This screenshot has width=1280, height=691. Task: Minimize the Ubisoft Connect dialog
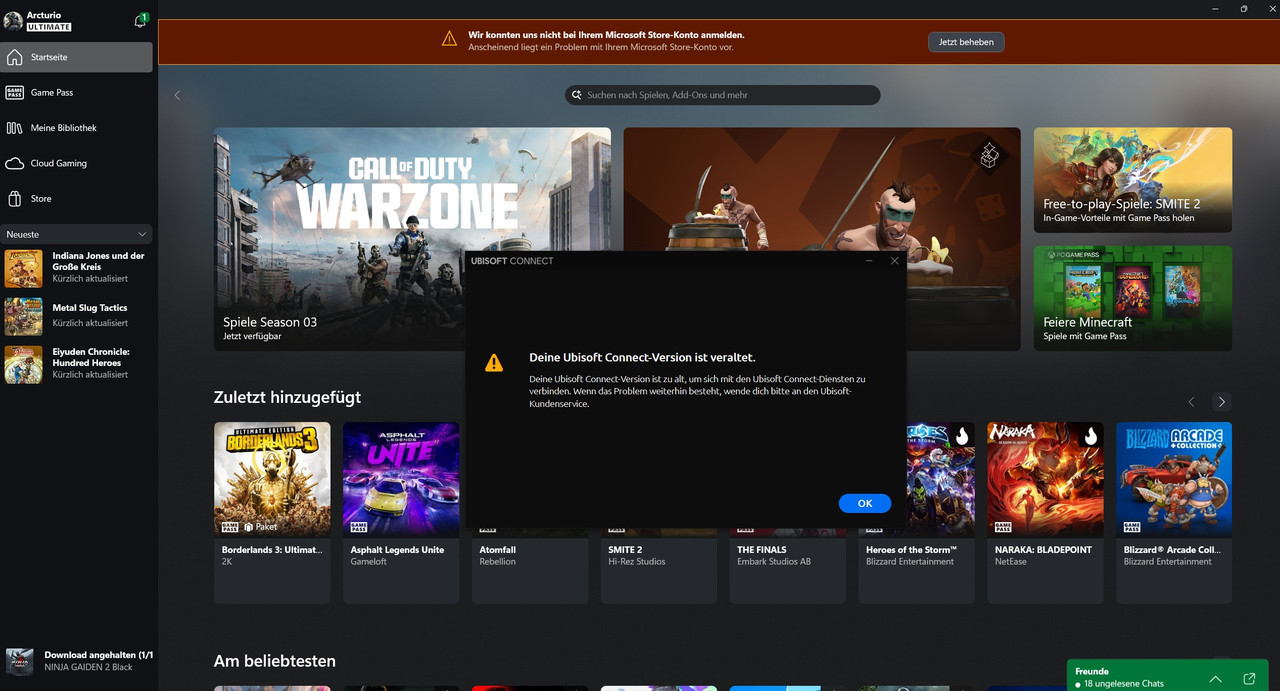[x=869, y=261]
